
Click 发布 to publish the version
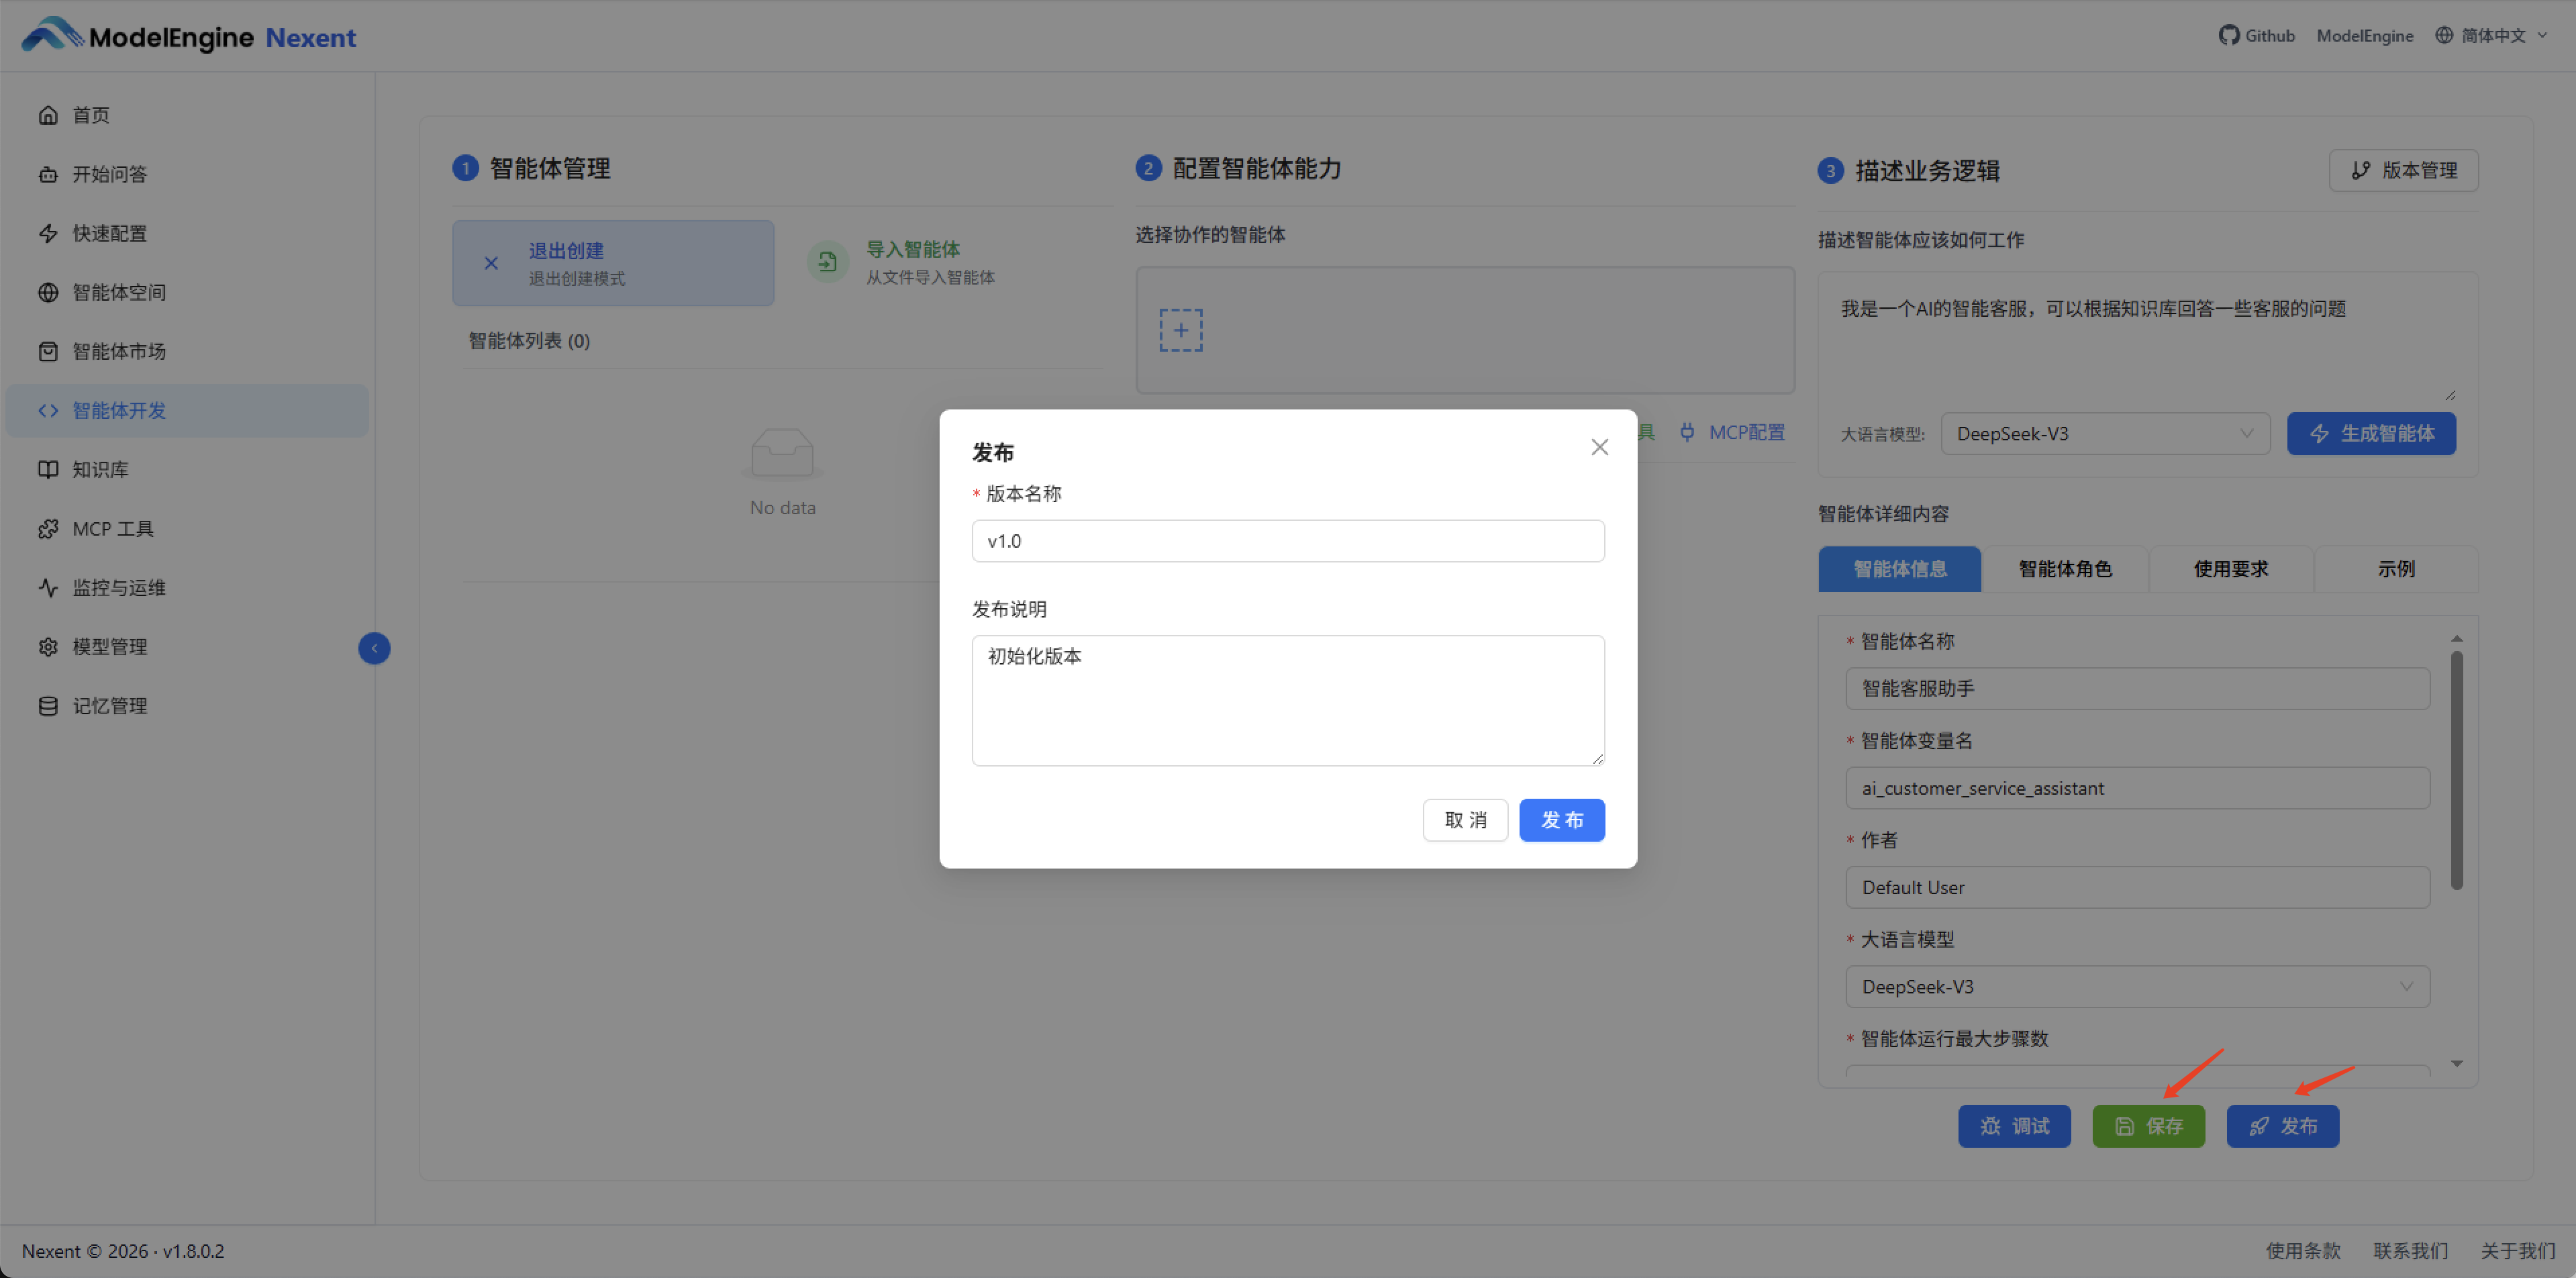click(1562, 820)
